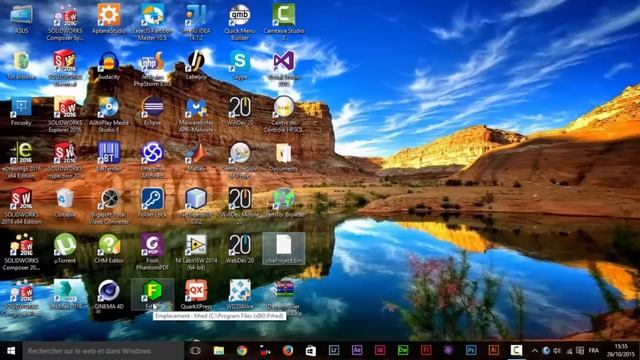Launch JetBrains PhpStorm shortcut
The width and height of the screenshot is (640, 360).
coord(152,69)
